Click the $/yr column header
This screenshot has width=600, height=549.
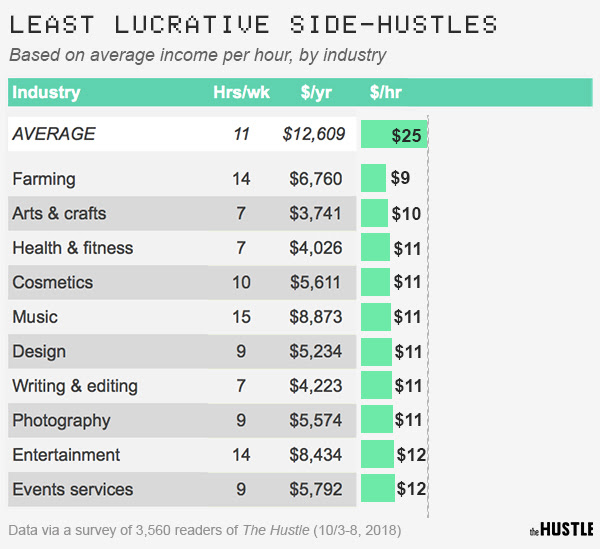[x=316, y=92]
